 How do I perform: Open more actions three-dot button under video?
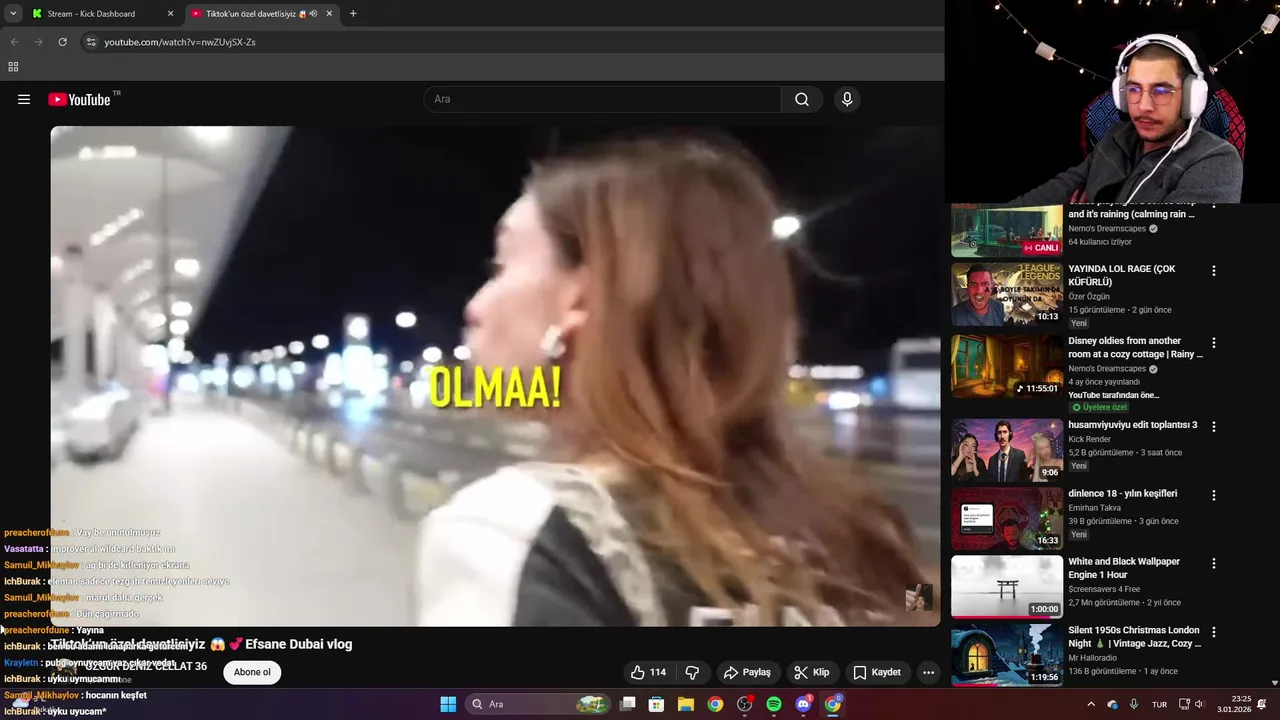(928, 672)
